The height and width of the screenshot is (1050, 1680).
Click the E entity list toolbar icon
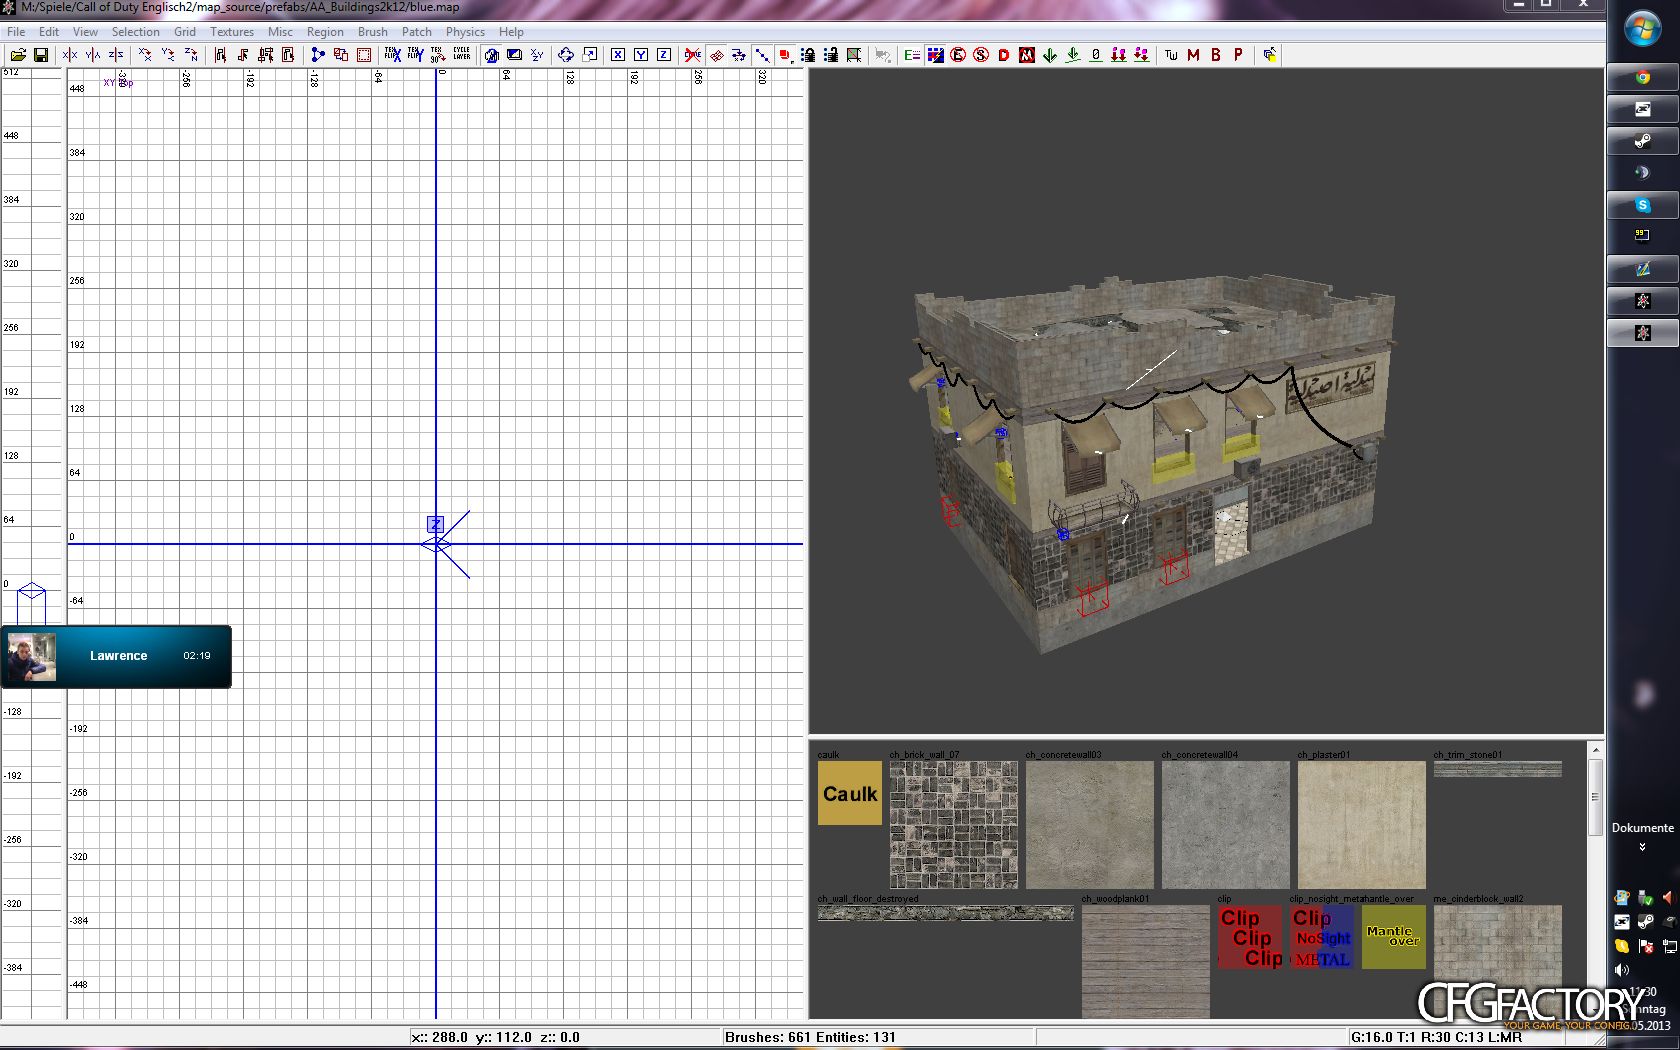(912, 55)
